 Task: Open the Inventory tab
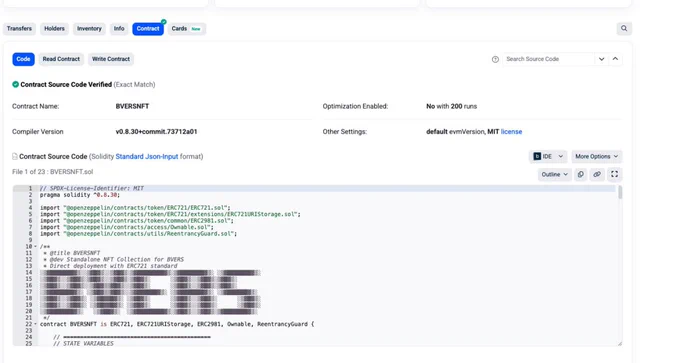(89, 29)
